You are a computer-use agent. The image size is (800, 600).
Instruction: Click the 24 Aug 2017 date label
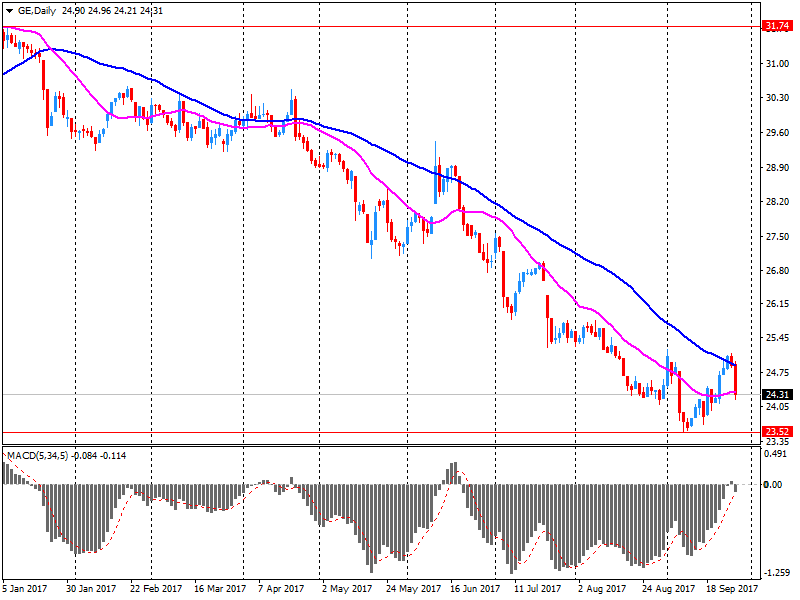tap(668, 589)
